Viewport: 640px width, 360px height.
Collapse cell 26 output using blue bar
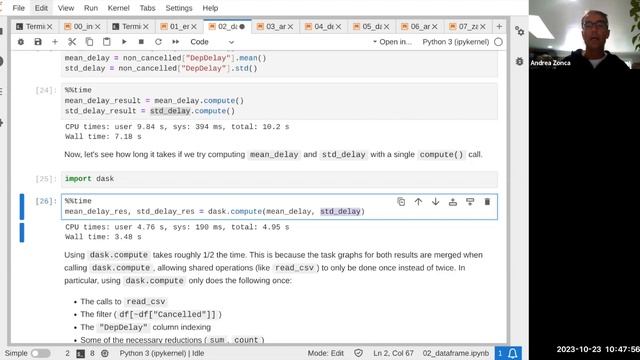22,232
